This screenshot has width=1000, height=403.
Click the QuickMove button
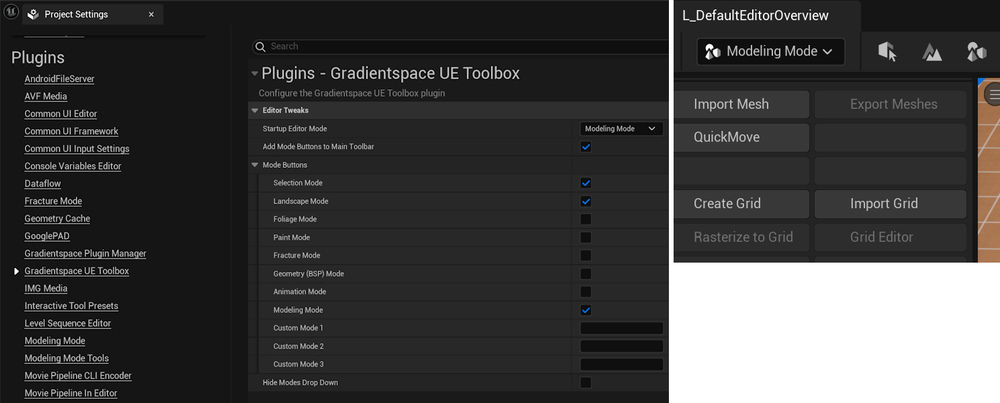click(x=742, y=137)
